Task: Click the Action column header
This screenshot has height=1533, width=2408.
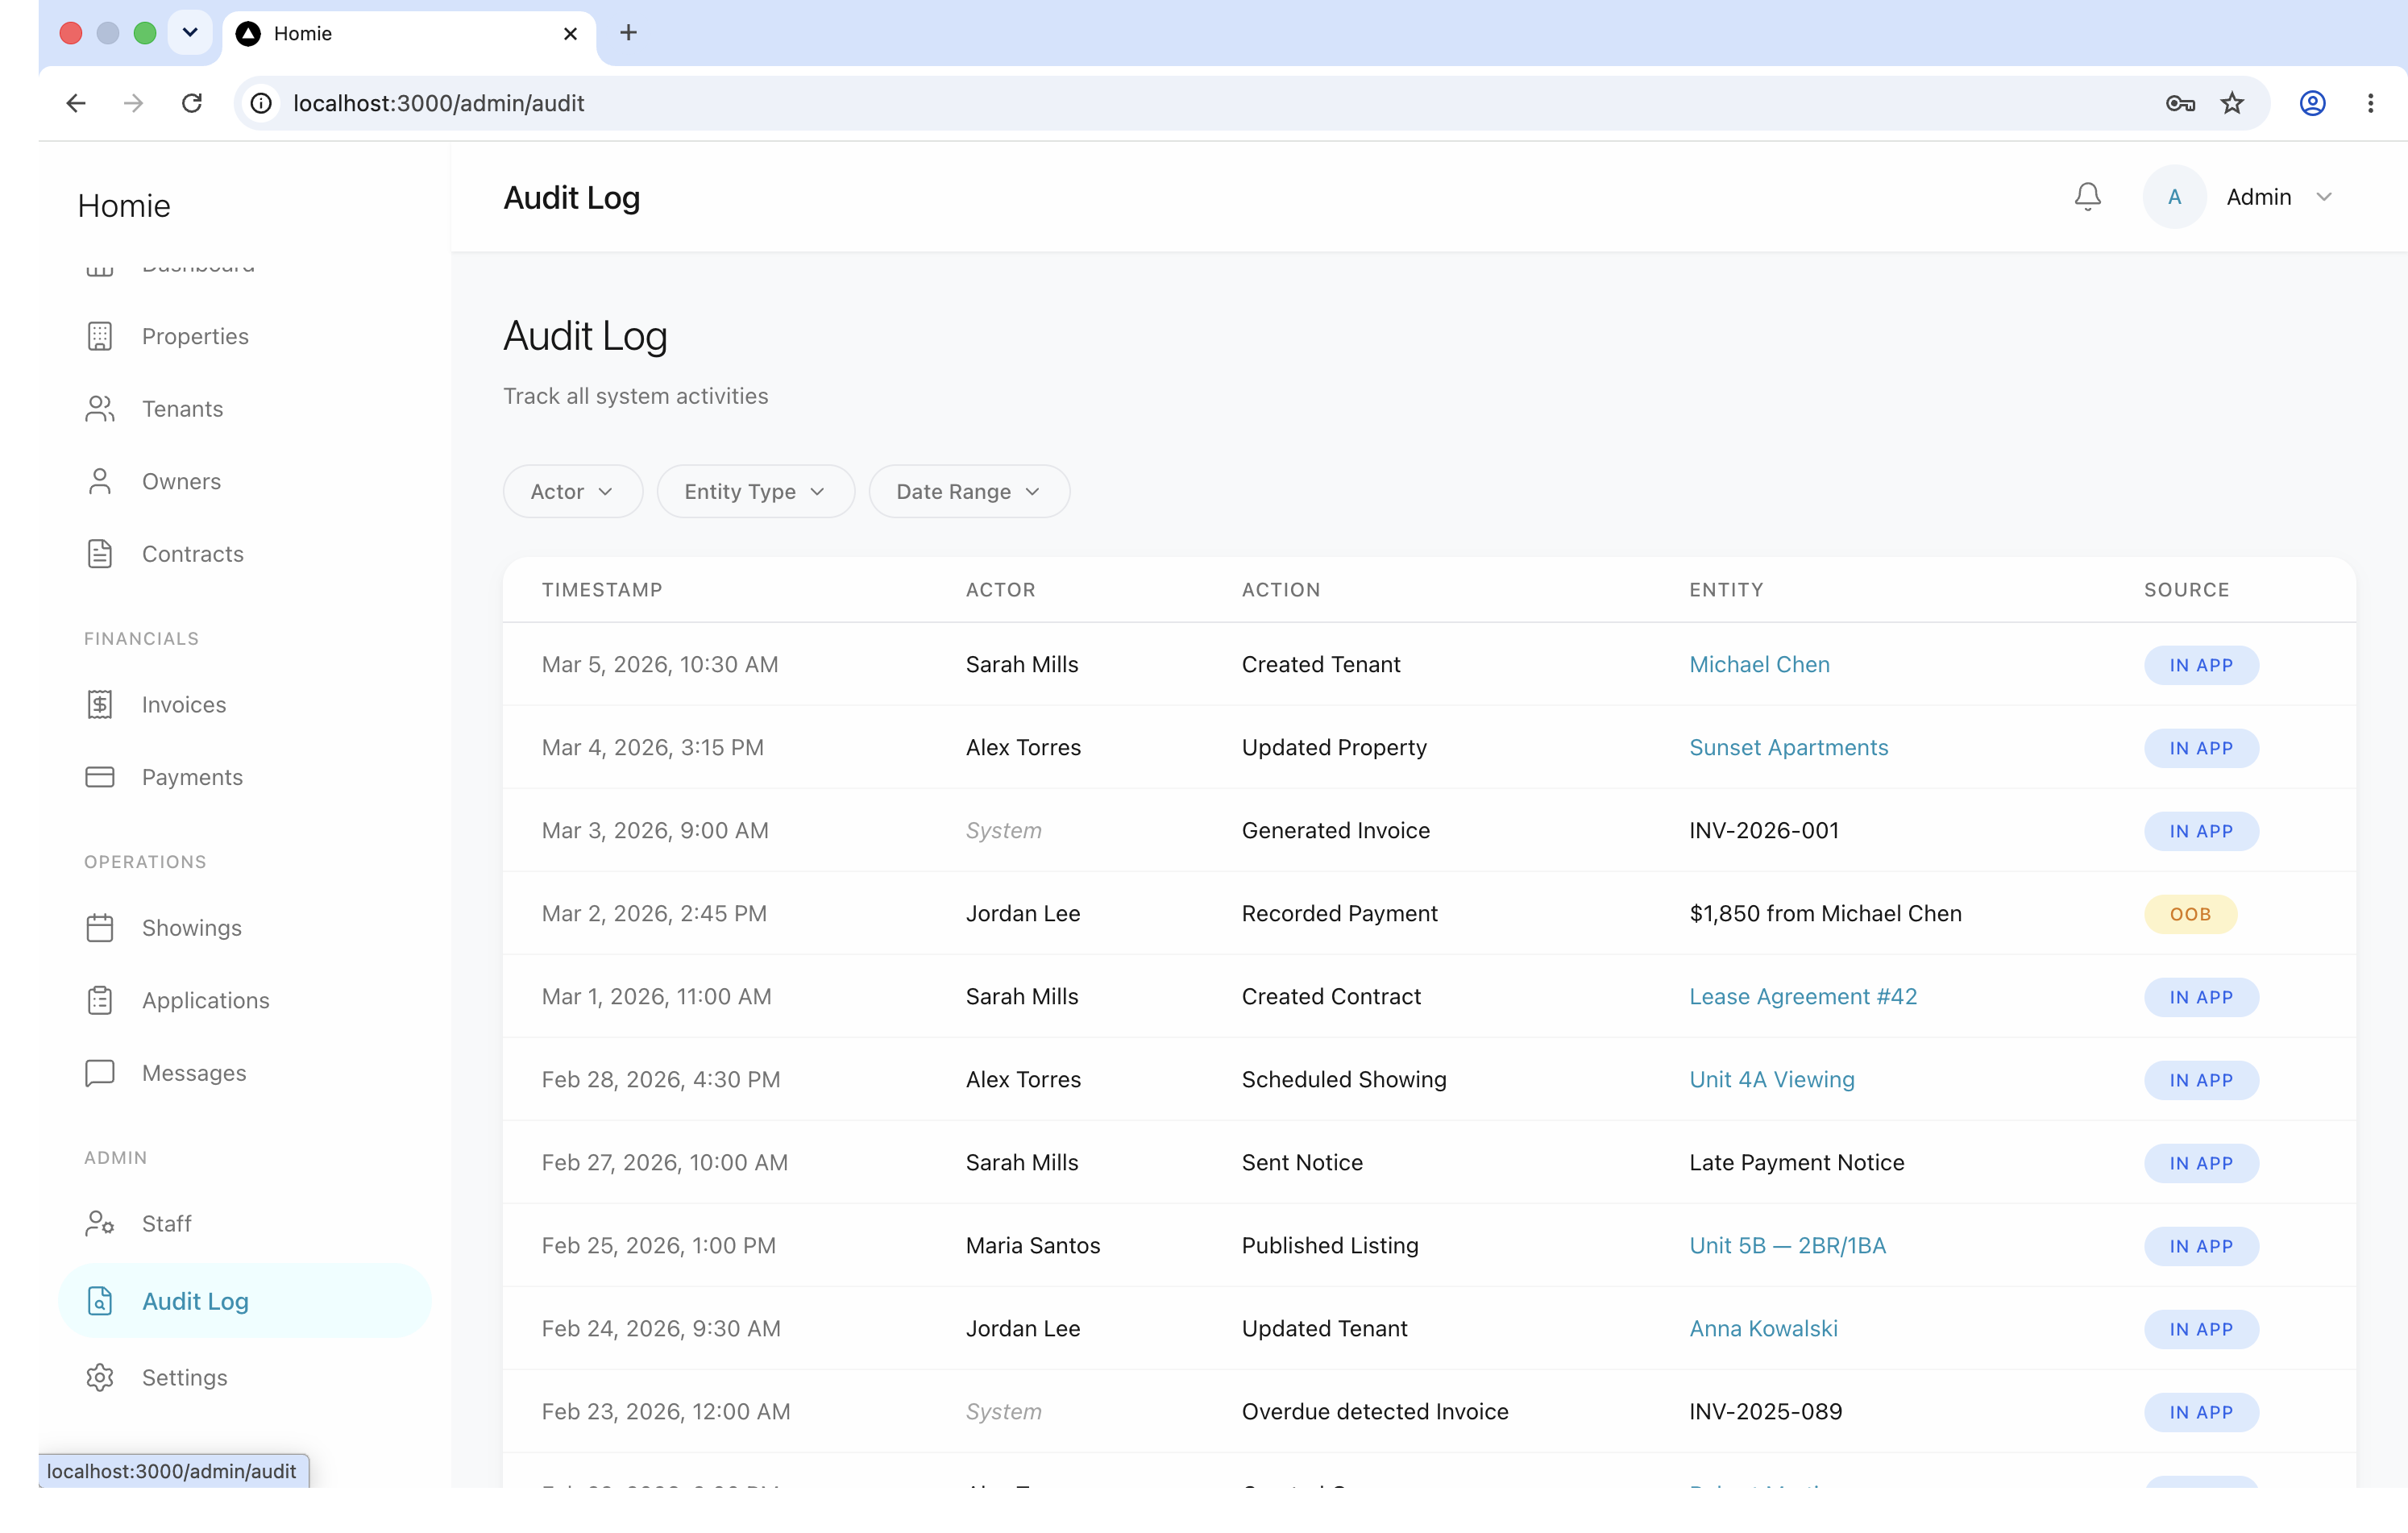Action: 1281,590
